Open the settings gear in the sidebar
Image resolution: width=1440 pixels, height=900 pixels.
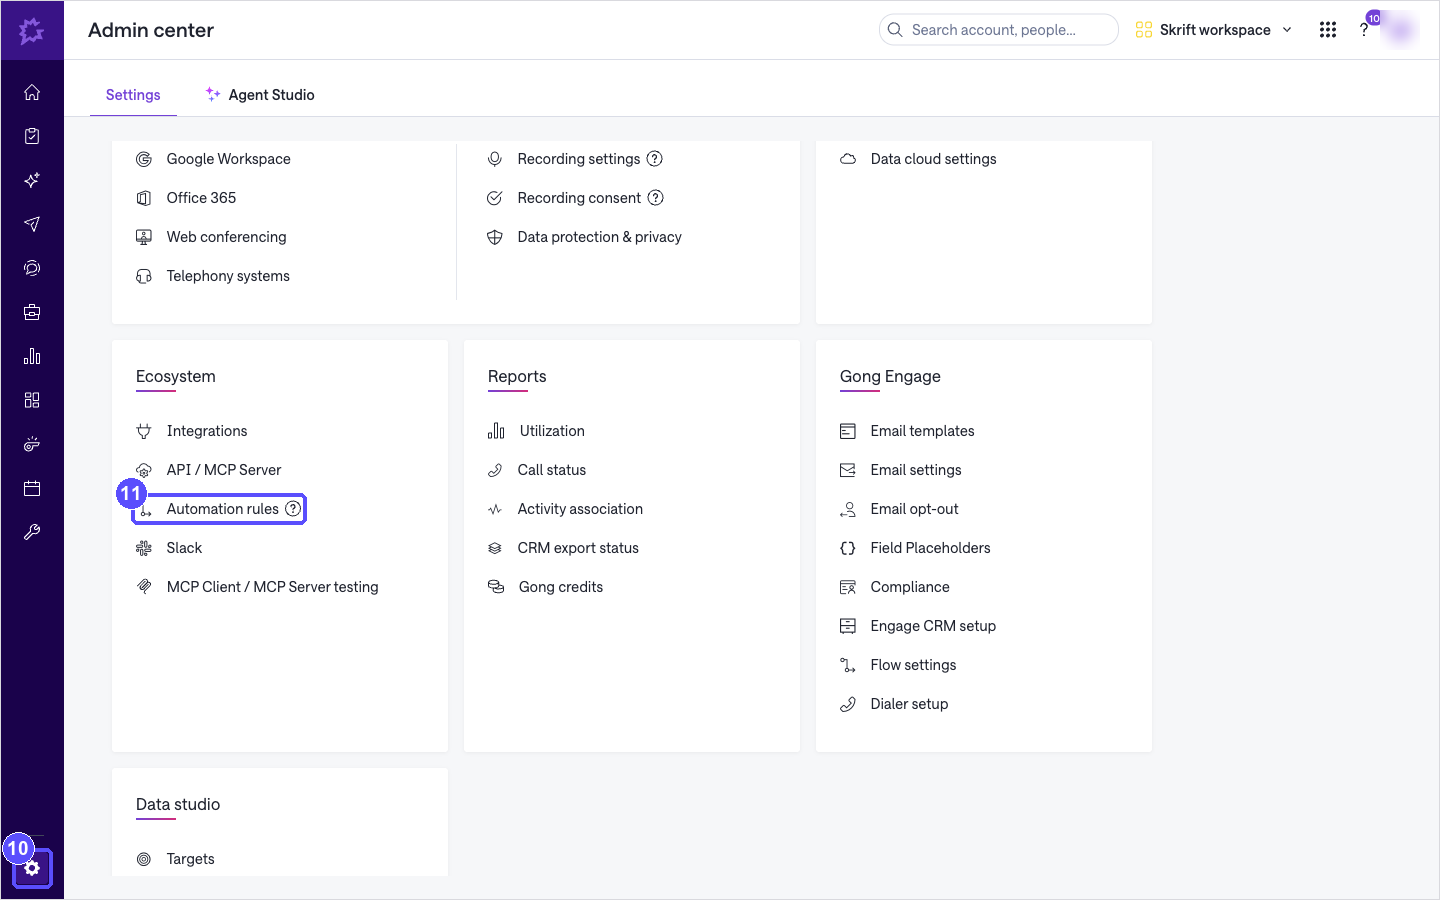click(x=32, y=868)
